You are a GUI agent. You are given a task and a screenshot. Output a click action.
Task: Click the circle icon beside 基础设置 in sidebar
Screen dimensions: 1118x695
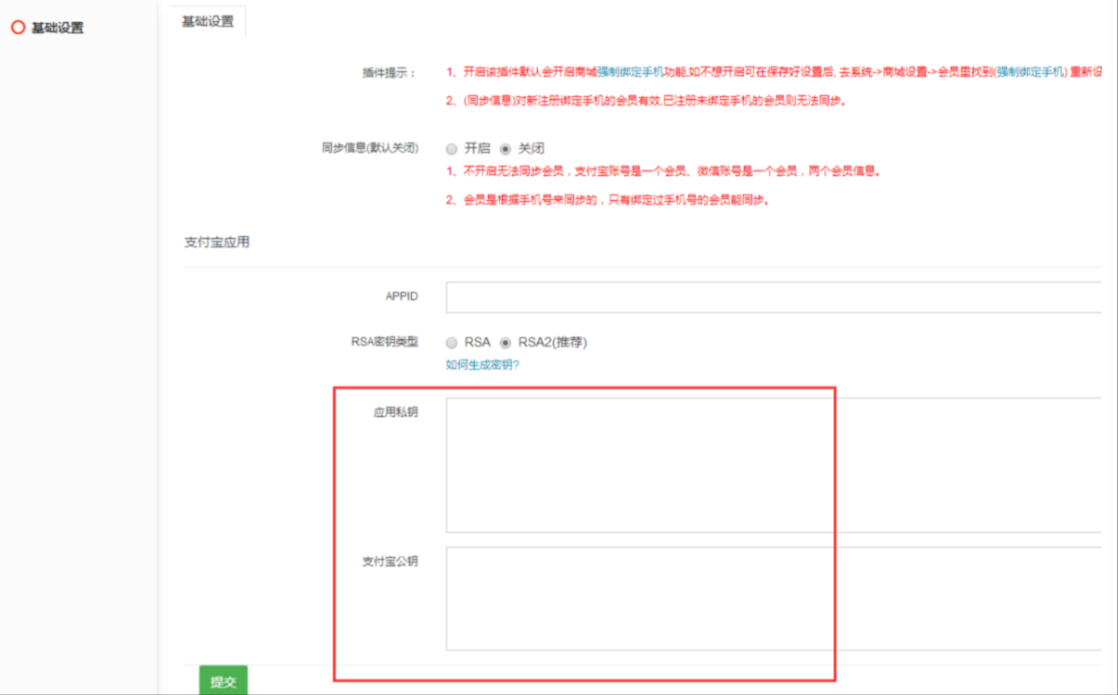17,28
